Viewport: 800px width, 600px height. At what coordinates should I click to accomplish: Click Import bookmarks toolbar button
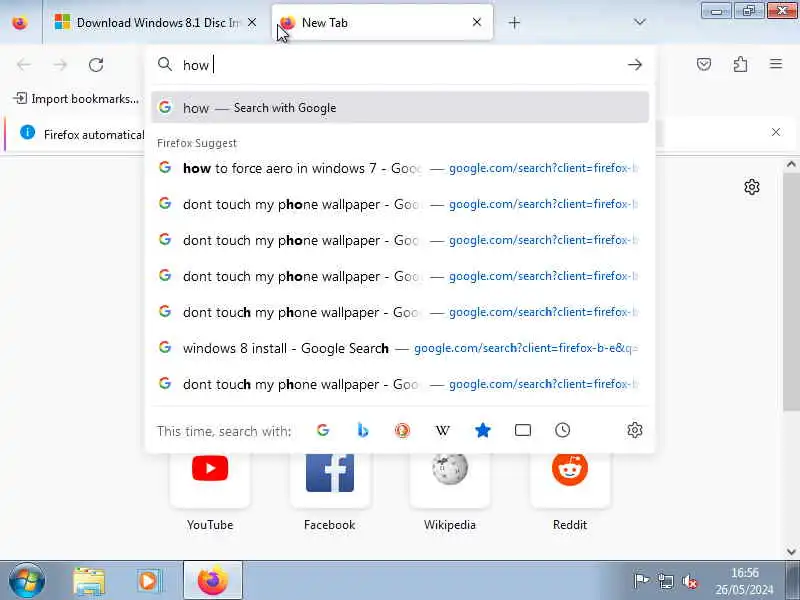pos(76,98)
